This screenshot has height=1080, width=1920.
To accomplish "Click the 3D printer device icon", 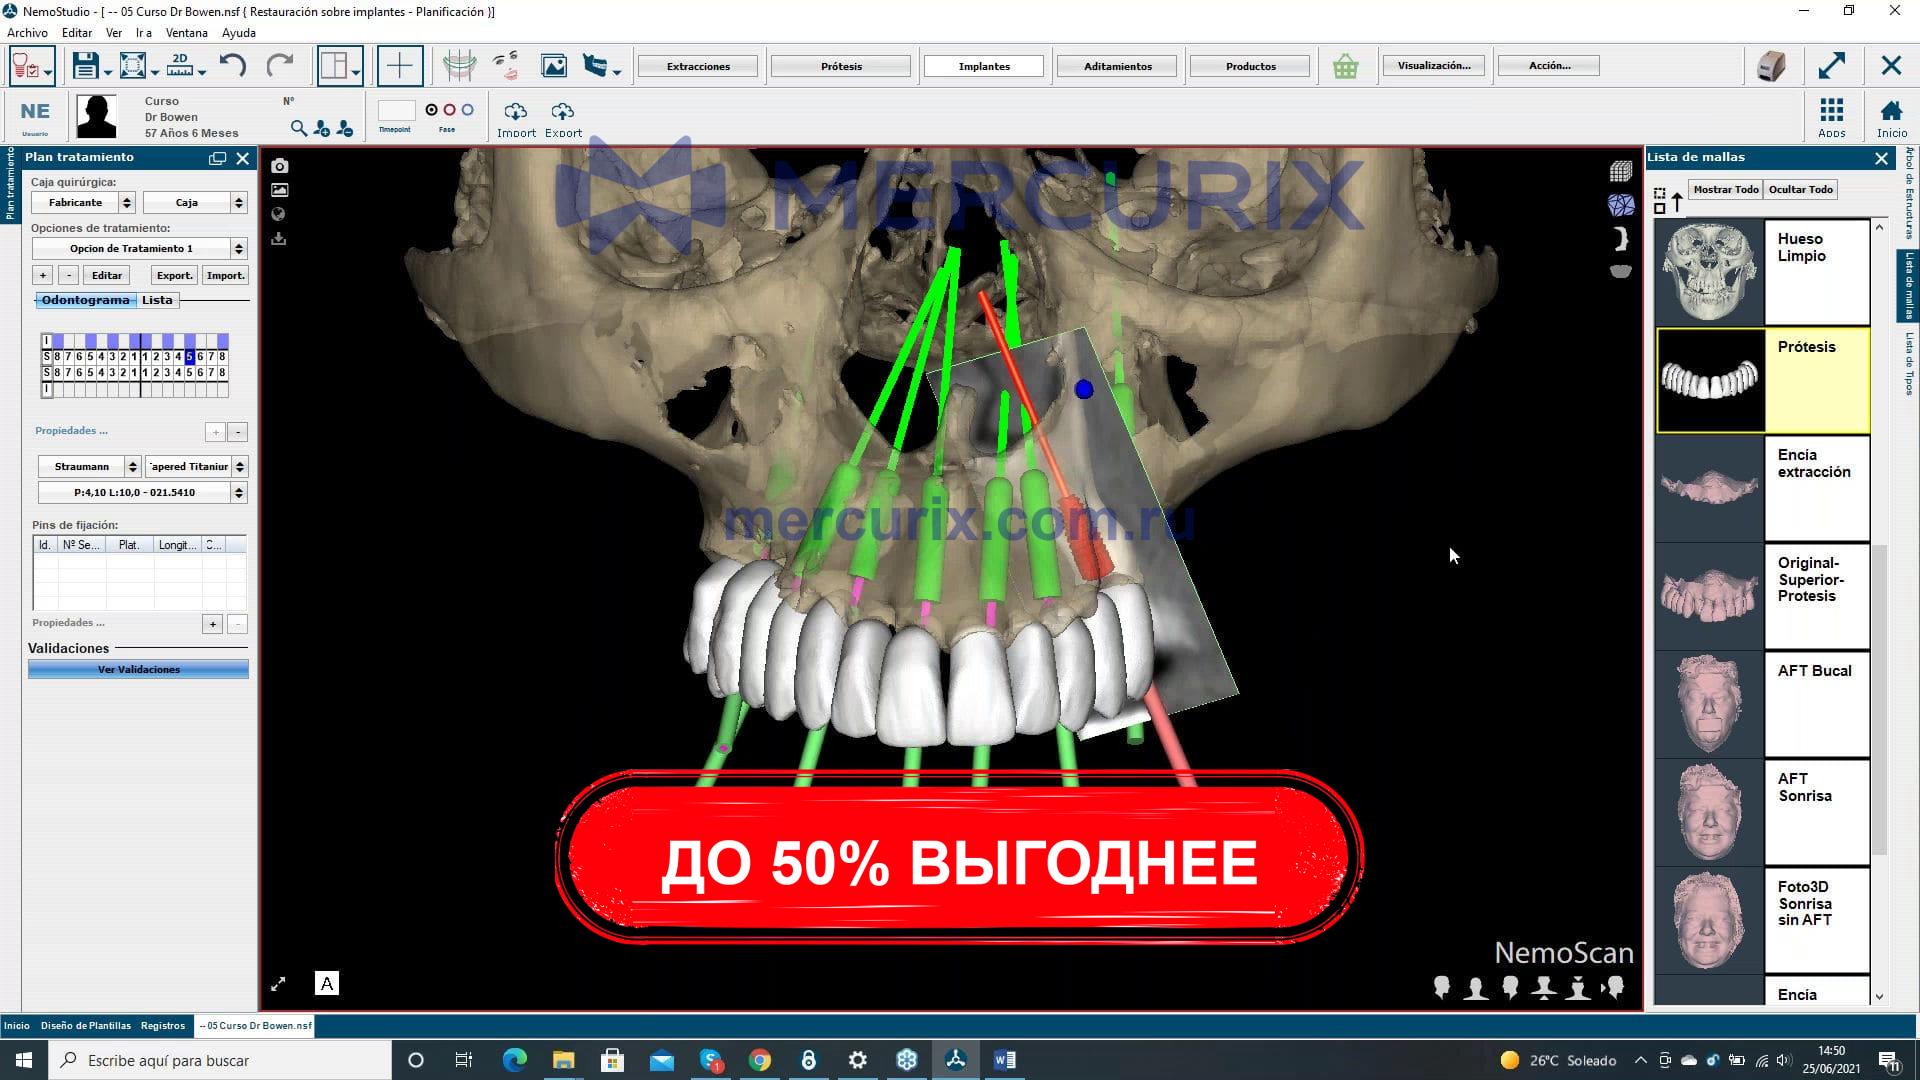I will (1771, 66).
